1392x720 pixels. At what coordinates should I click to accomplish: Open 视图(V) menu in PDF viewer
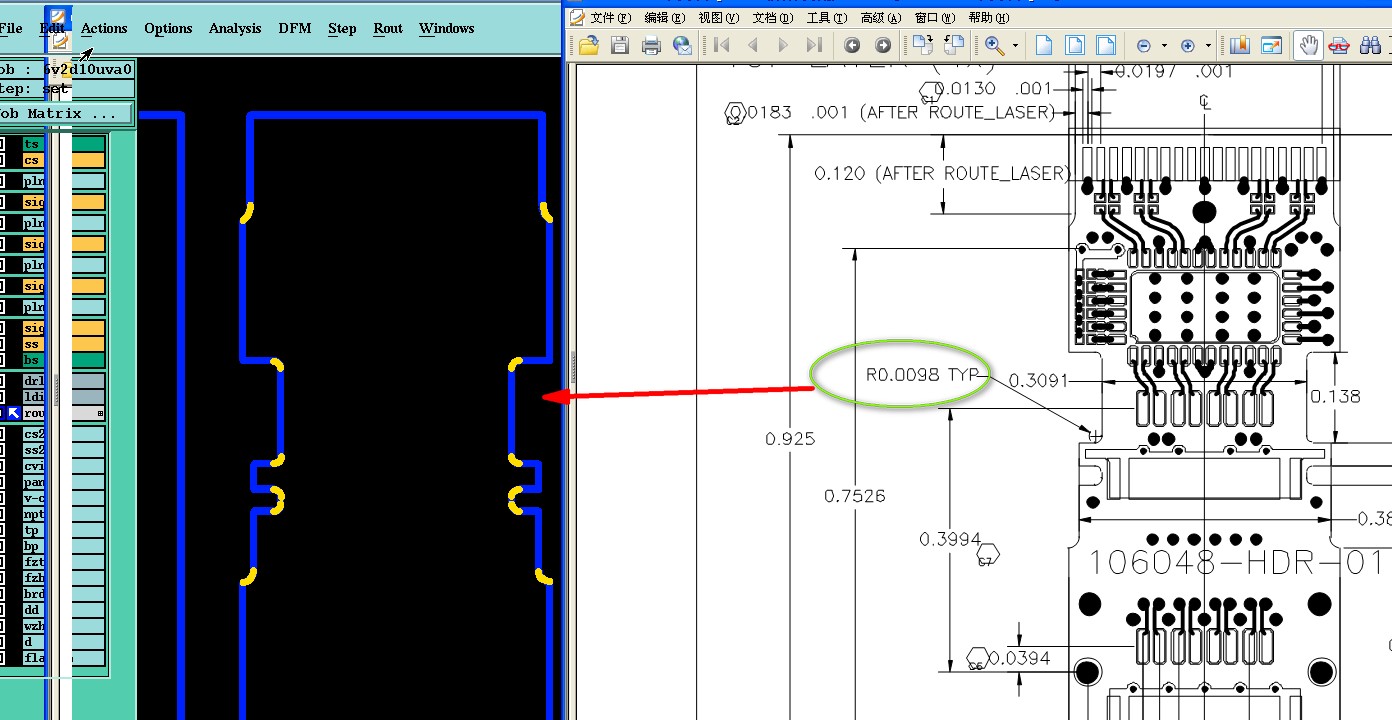[x=719, y=17]
